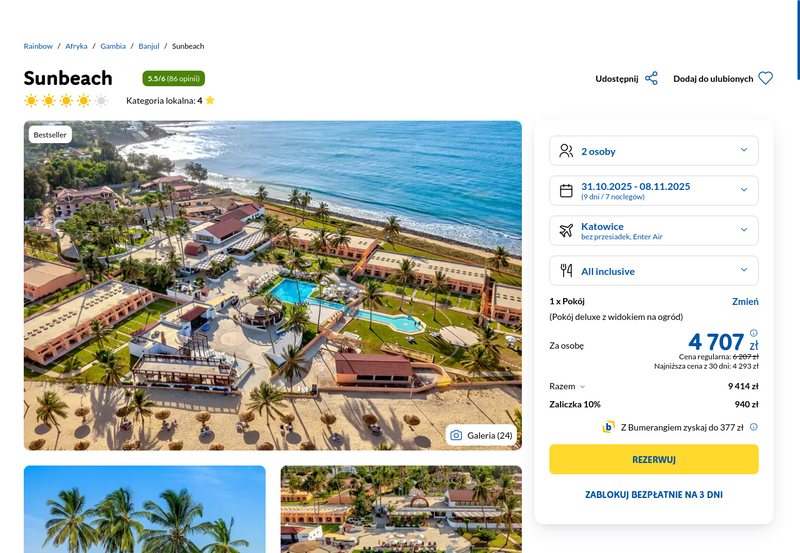The width and height of the screenshot is (800, 553).
Task: Expand the Razem total price breakdown
Action: [567, 386]
